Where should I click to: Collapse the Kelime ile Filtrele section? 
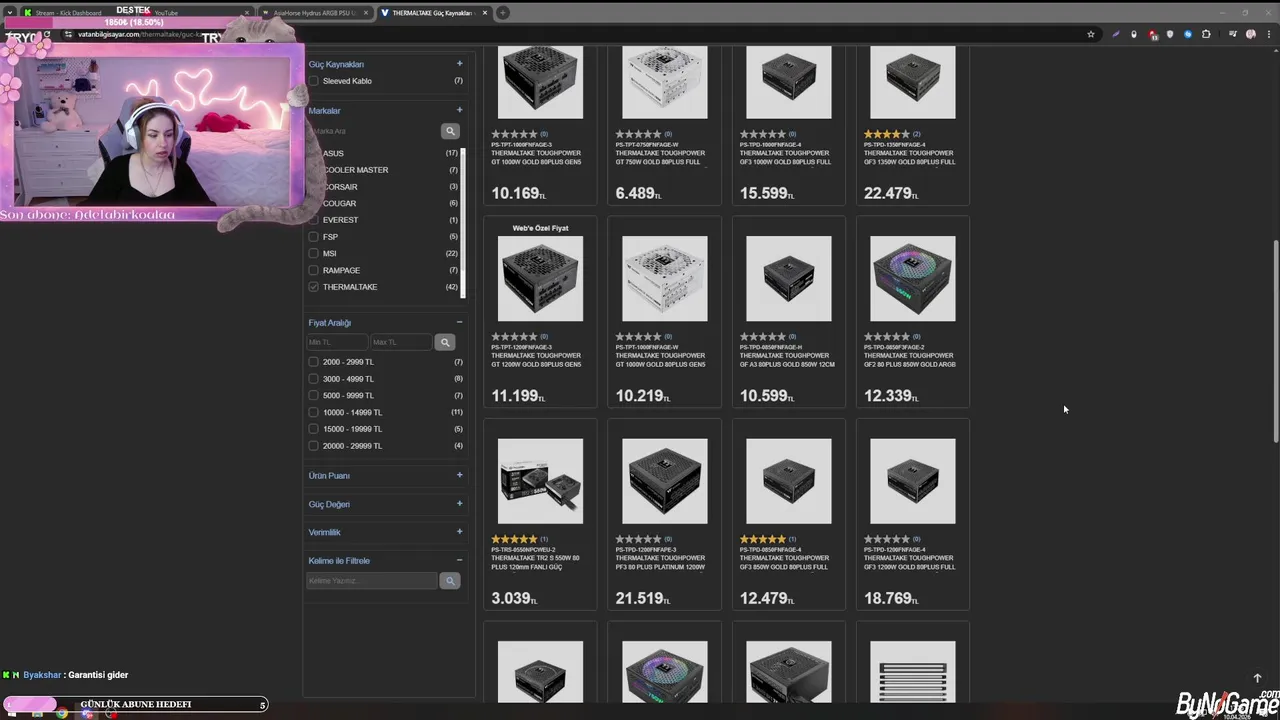point(459,560)
